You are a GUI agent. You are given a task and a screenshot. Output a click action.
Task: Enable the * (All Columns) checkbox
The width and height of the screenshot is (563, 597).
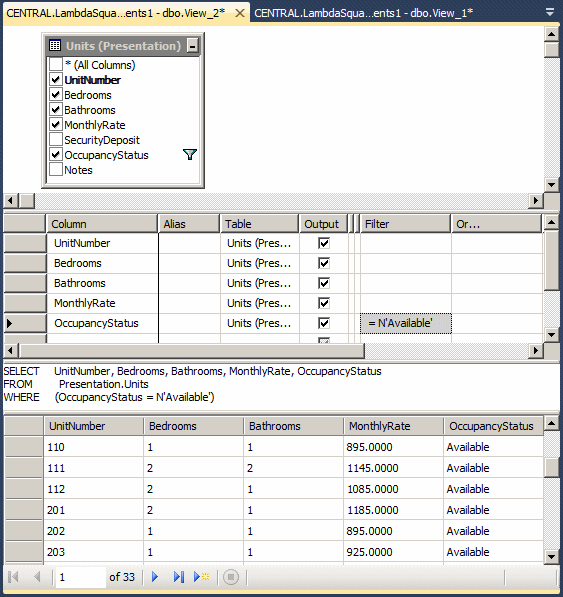[56, 64]
